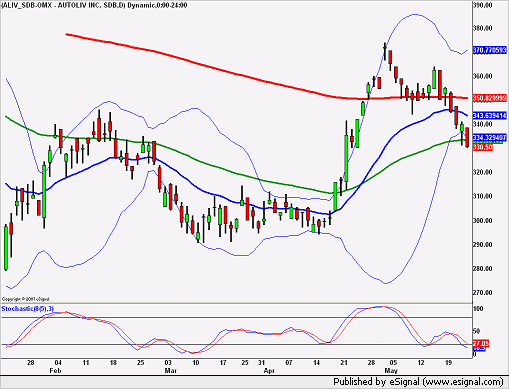The image size is (509, 389).
Task: Click the 390.00 price axis label
Action: [x=483, y=5]
